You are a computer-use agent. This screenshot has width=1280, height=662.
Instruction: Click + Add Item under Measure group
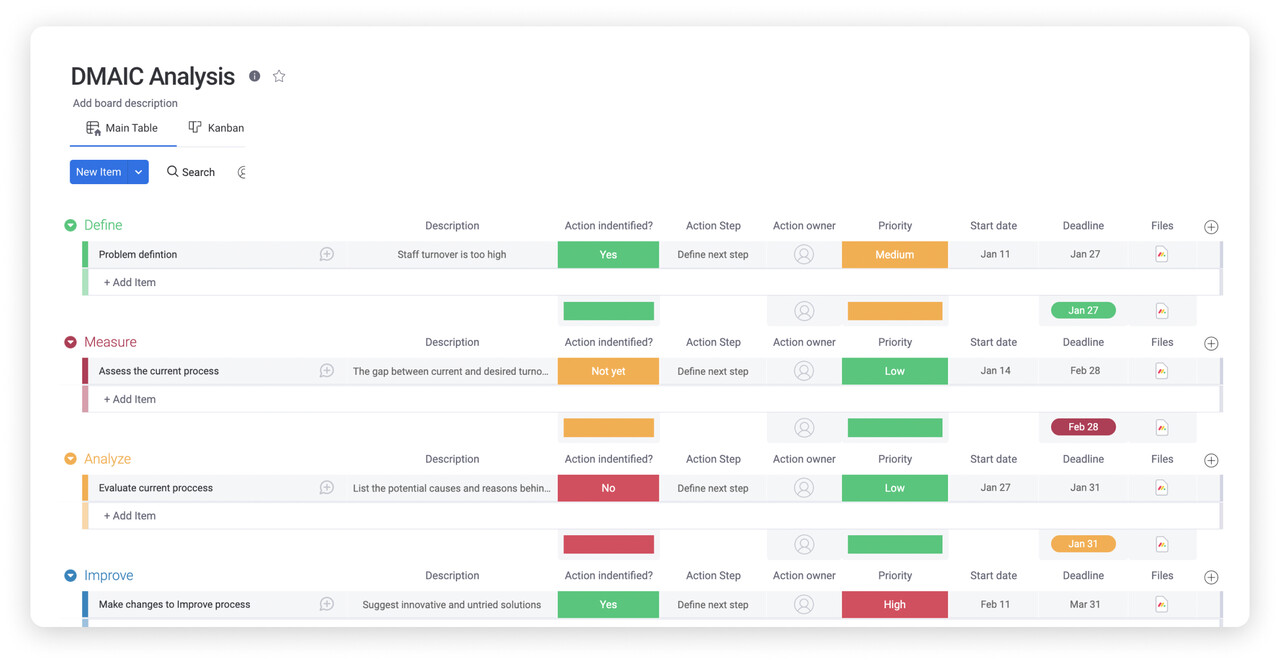pos(130,399)
